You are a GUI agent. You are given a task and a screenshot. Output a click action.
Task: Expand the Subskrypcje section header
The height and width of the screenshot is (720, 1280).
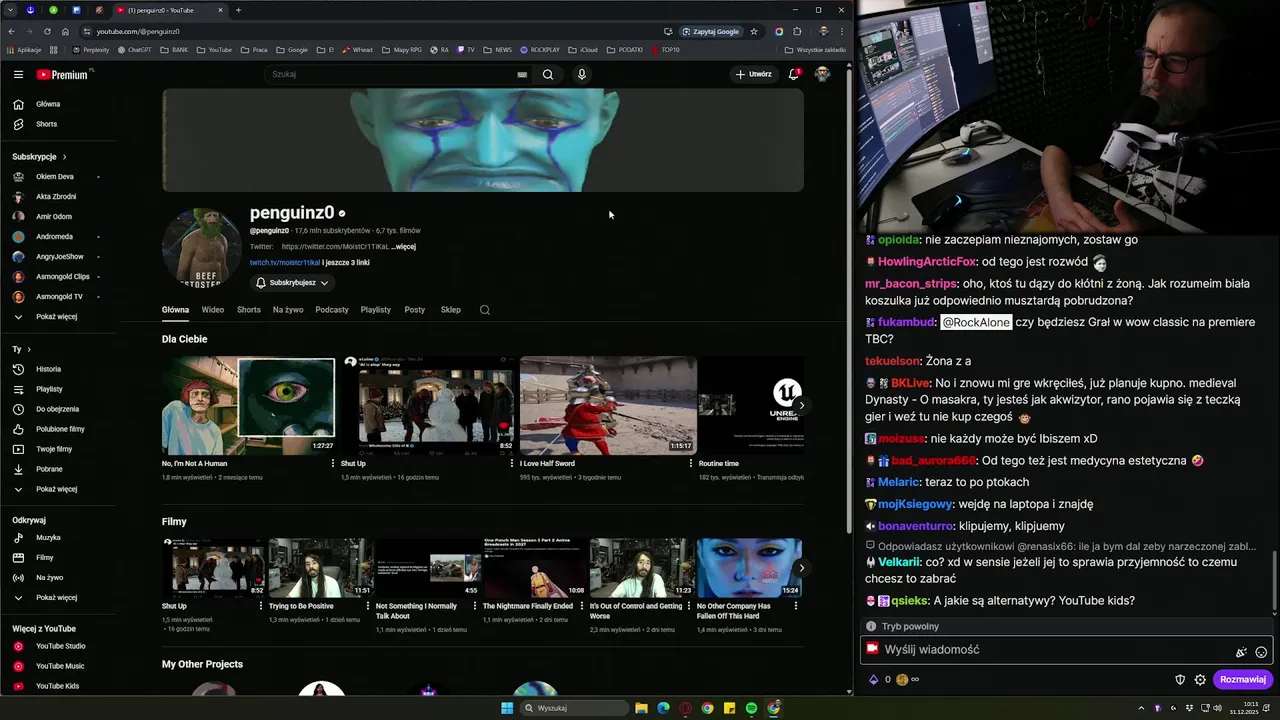click(39, 157)
